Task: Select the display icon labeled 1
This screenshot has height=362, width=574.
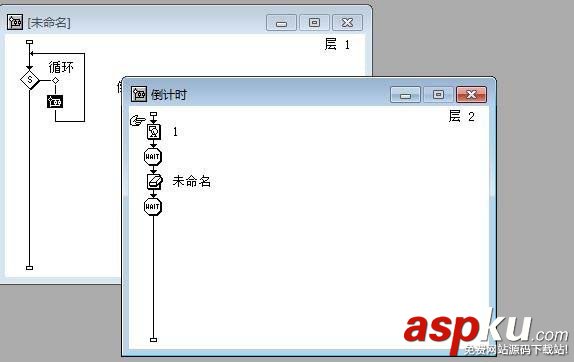Action: 154,132
